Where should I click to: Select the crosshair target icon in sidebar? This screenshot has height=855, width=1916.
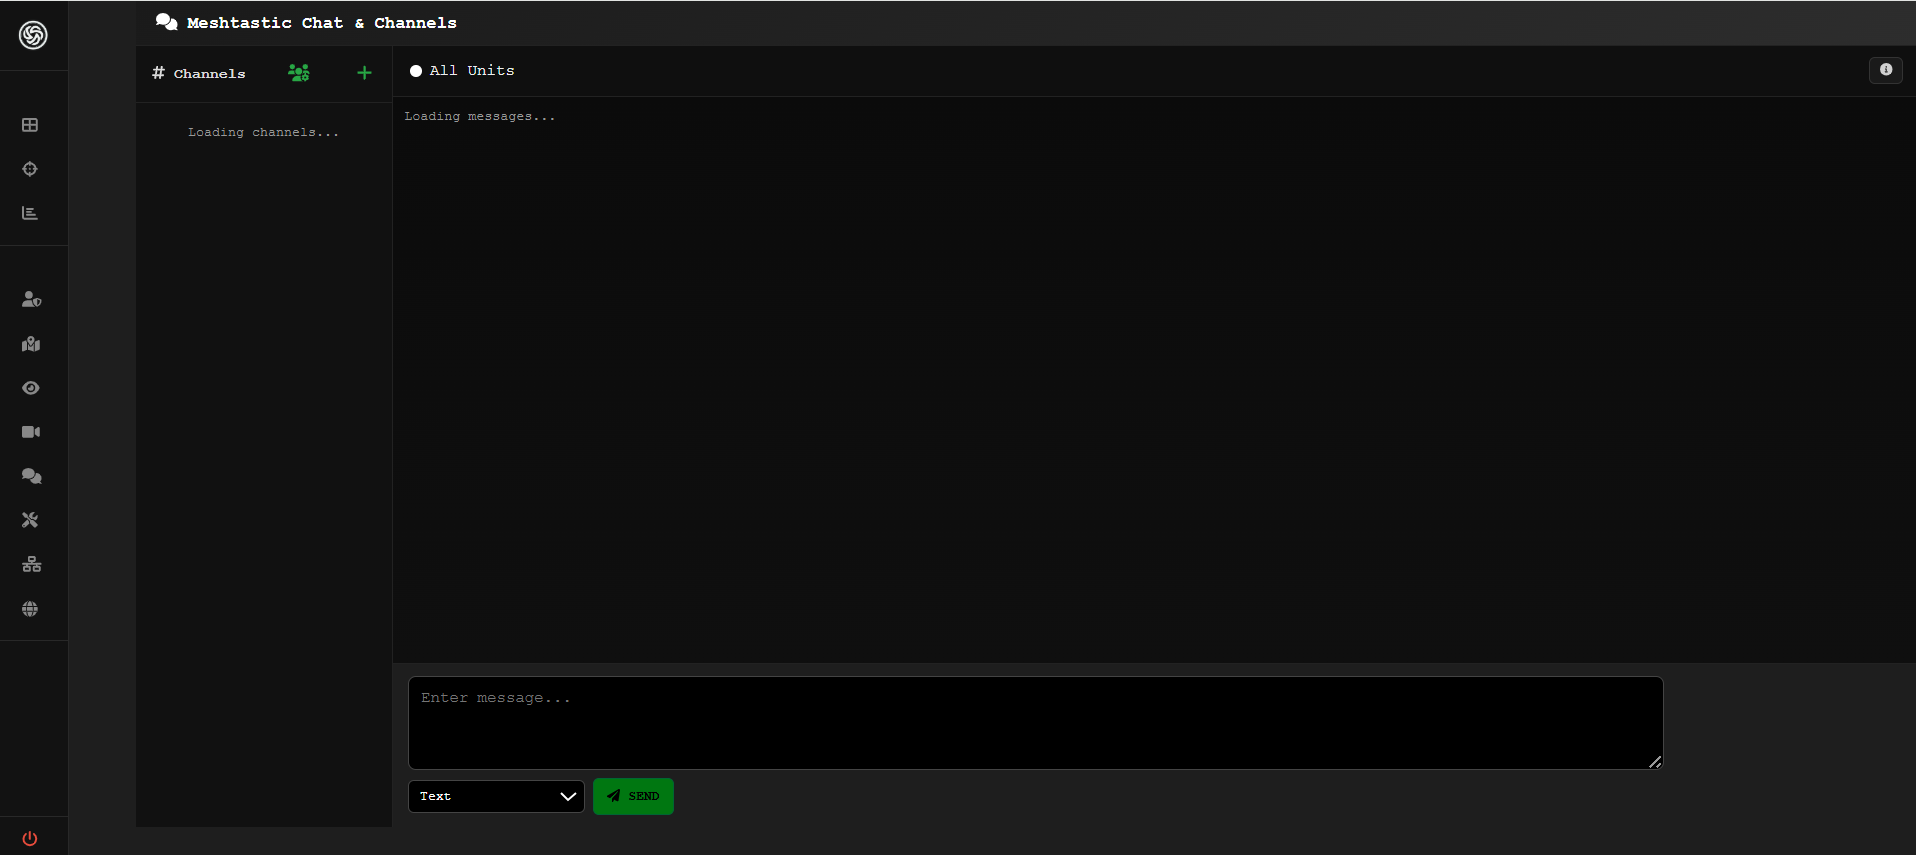coord(30,169)
